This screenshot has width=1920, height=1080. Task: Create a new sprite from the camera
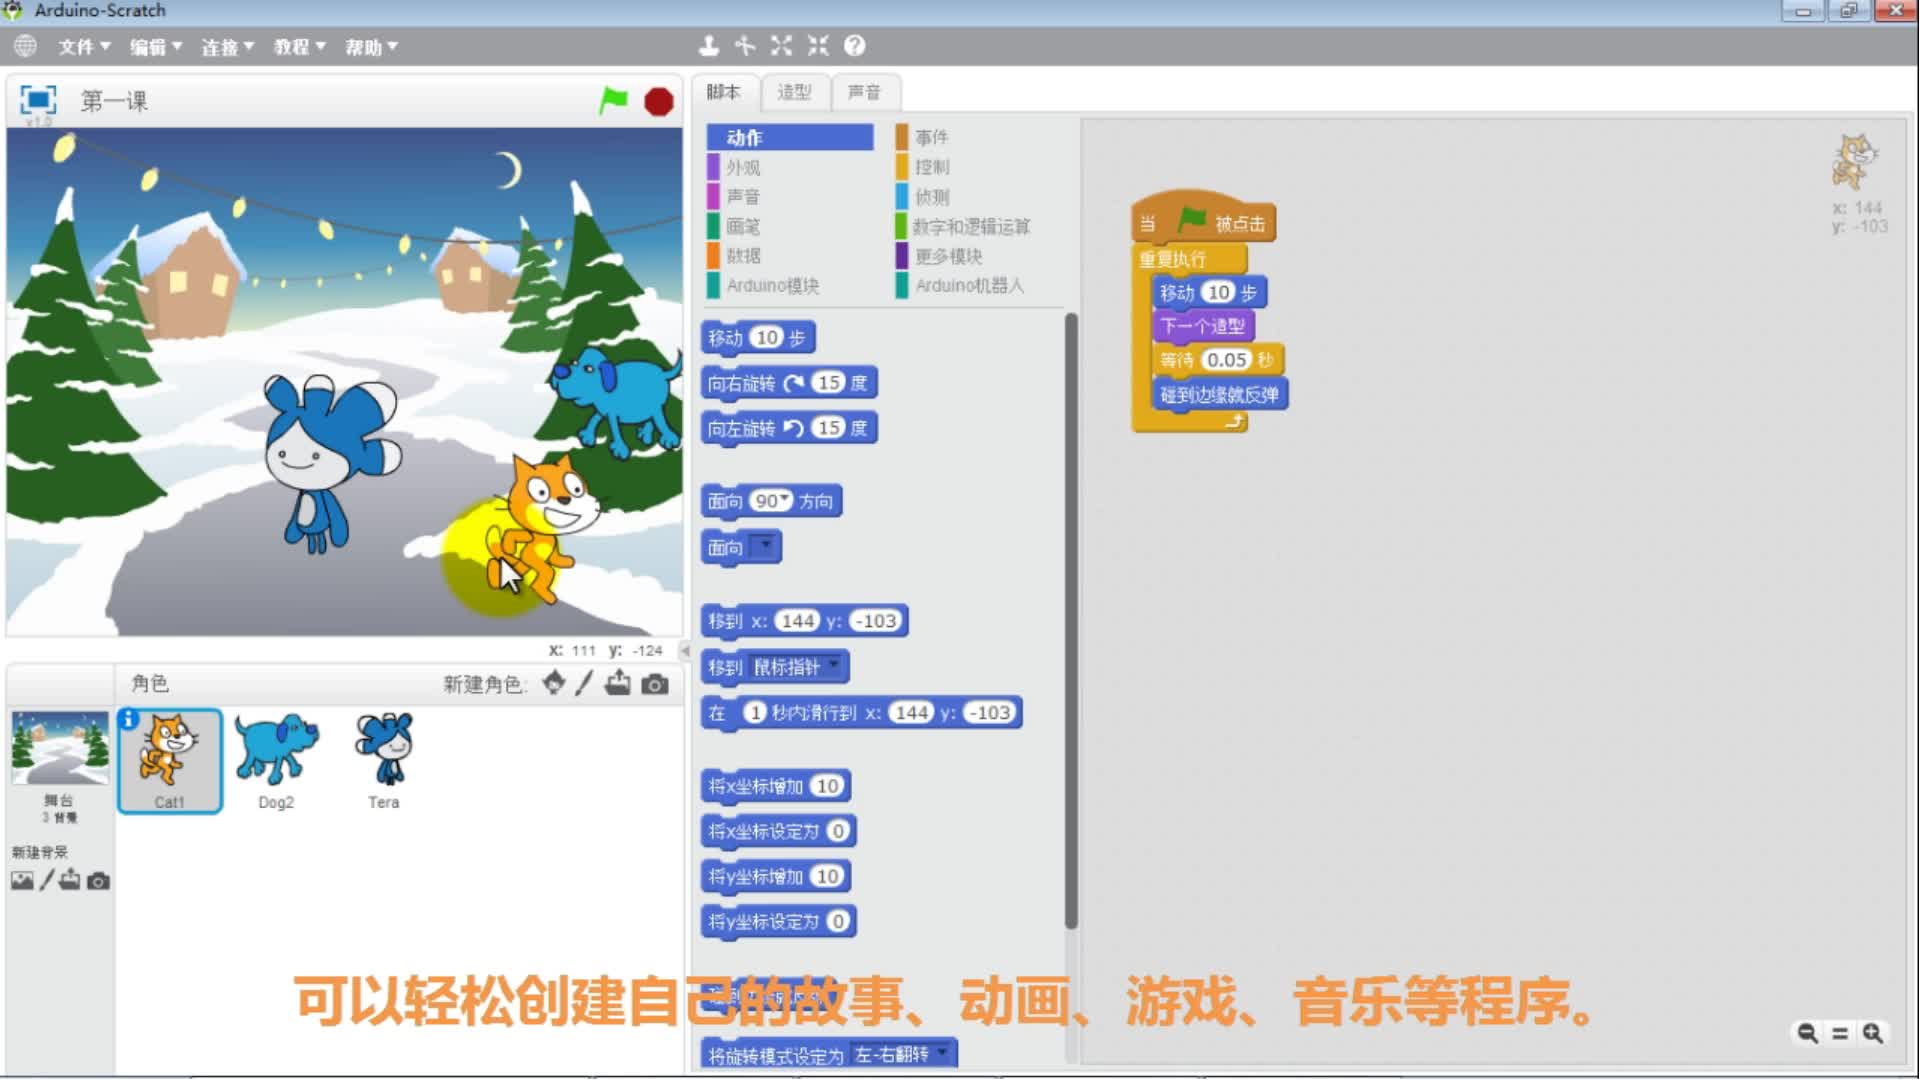click(x=655, y=684)
